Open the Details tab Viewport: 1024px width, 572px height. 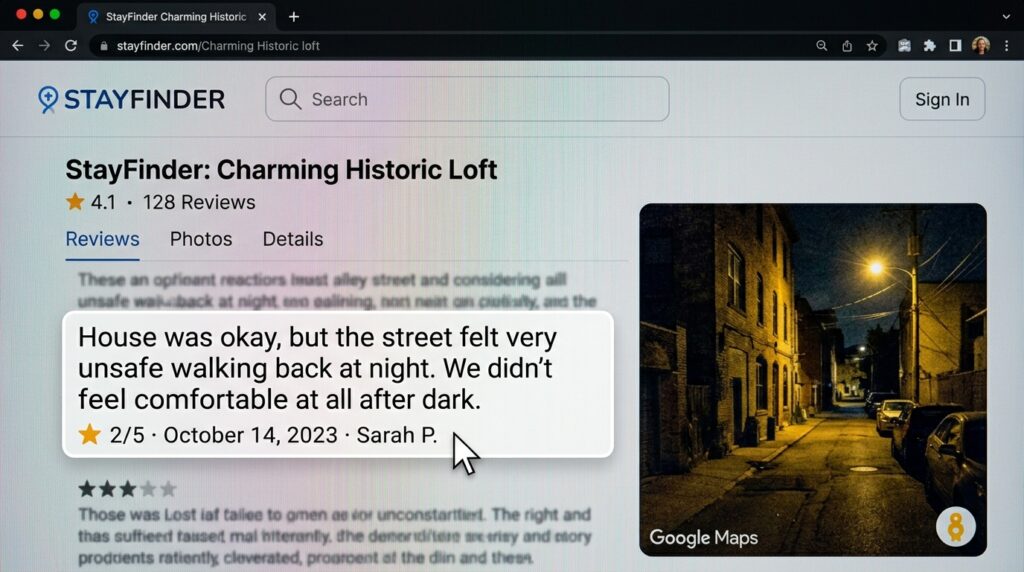(292, 239)
